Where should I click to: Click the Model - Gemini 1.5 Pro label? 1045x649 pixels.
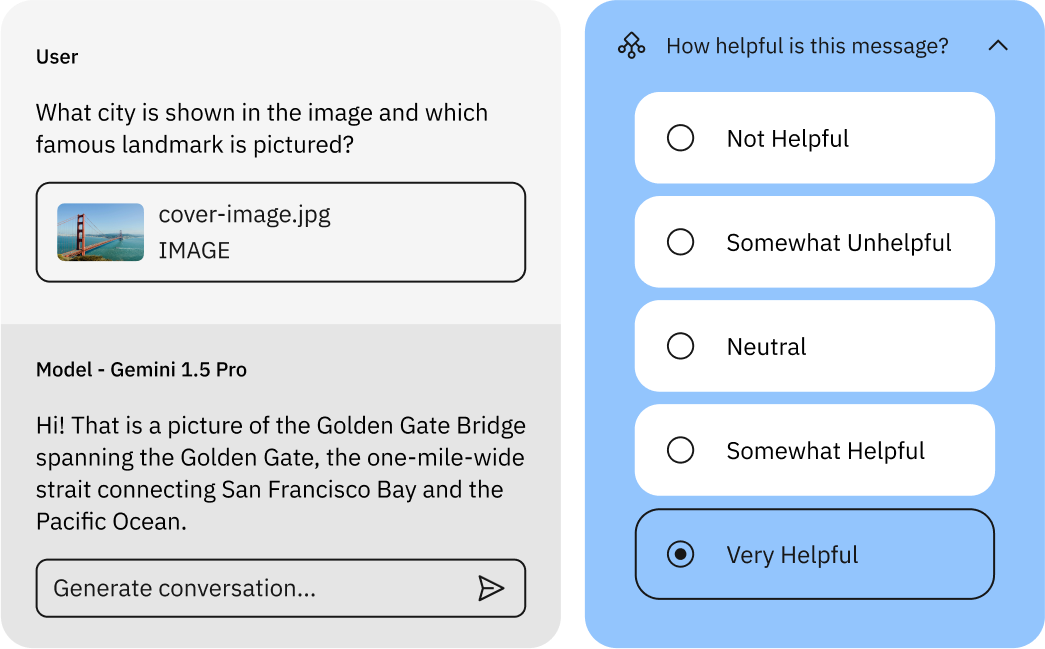tap(141, 370)
